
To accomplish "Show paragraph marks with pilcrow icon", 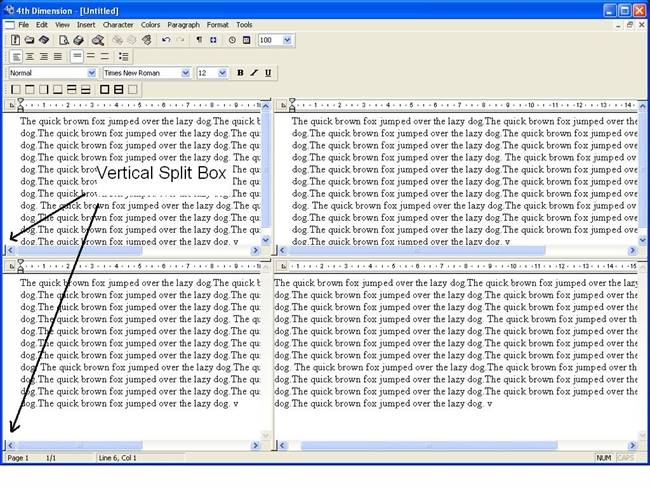I will pos(199,40).
